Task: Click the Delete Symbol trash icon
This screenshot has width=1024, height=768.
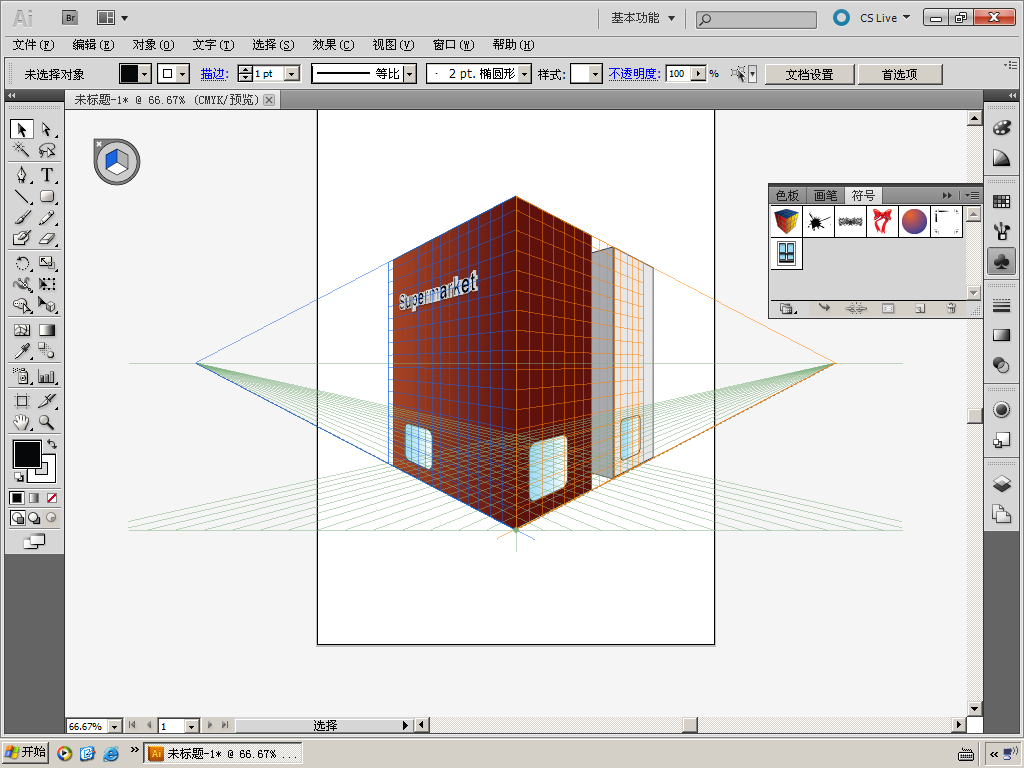Action: point(951,309)
